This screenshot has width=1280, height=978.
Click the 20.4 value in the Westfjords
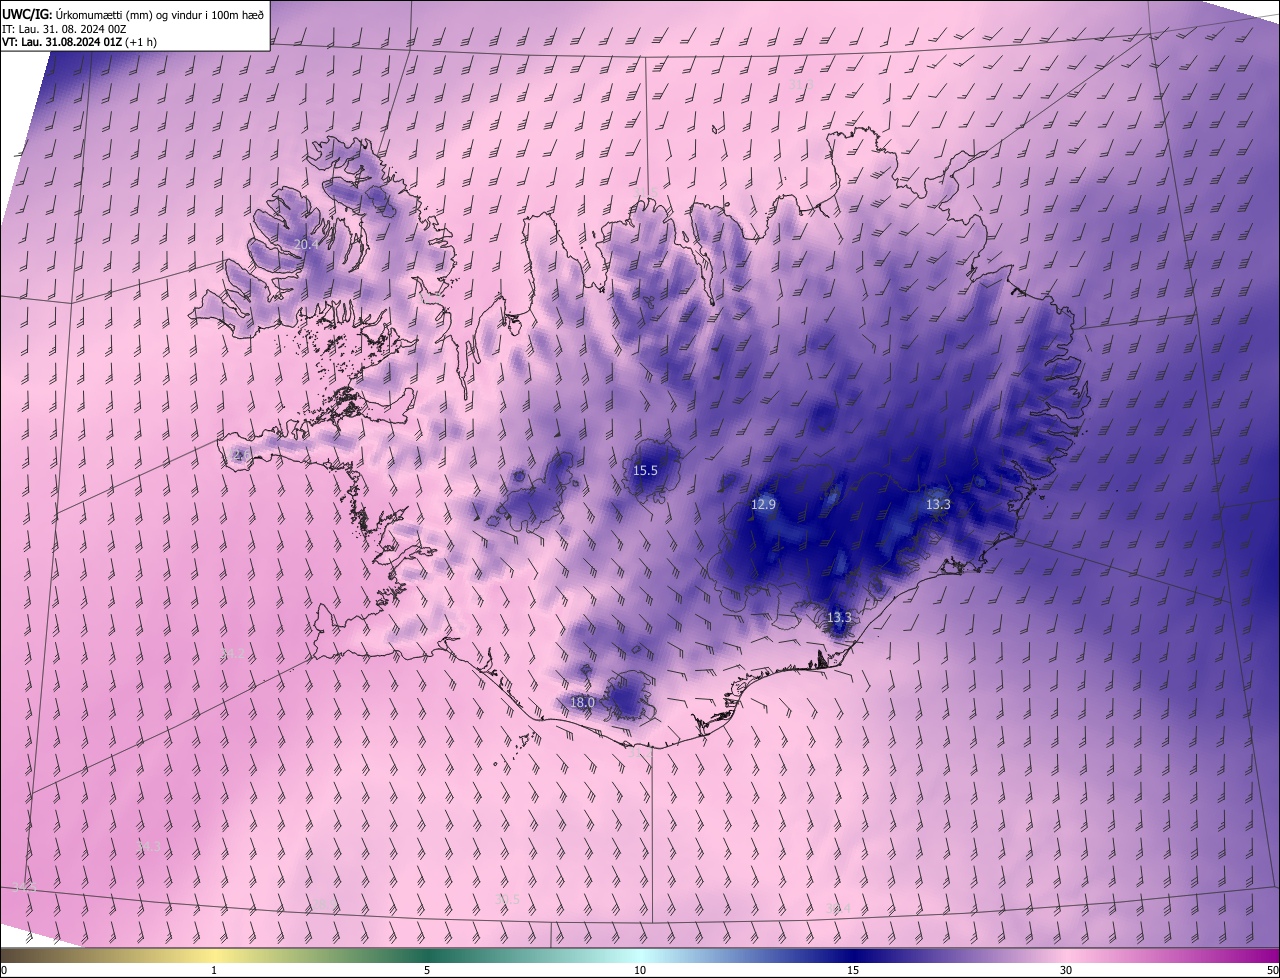[305, 244]
